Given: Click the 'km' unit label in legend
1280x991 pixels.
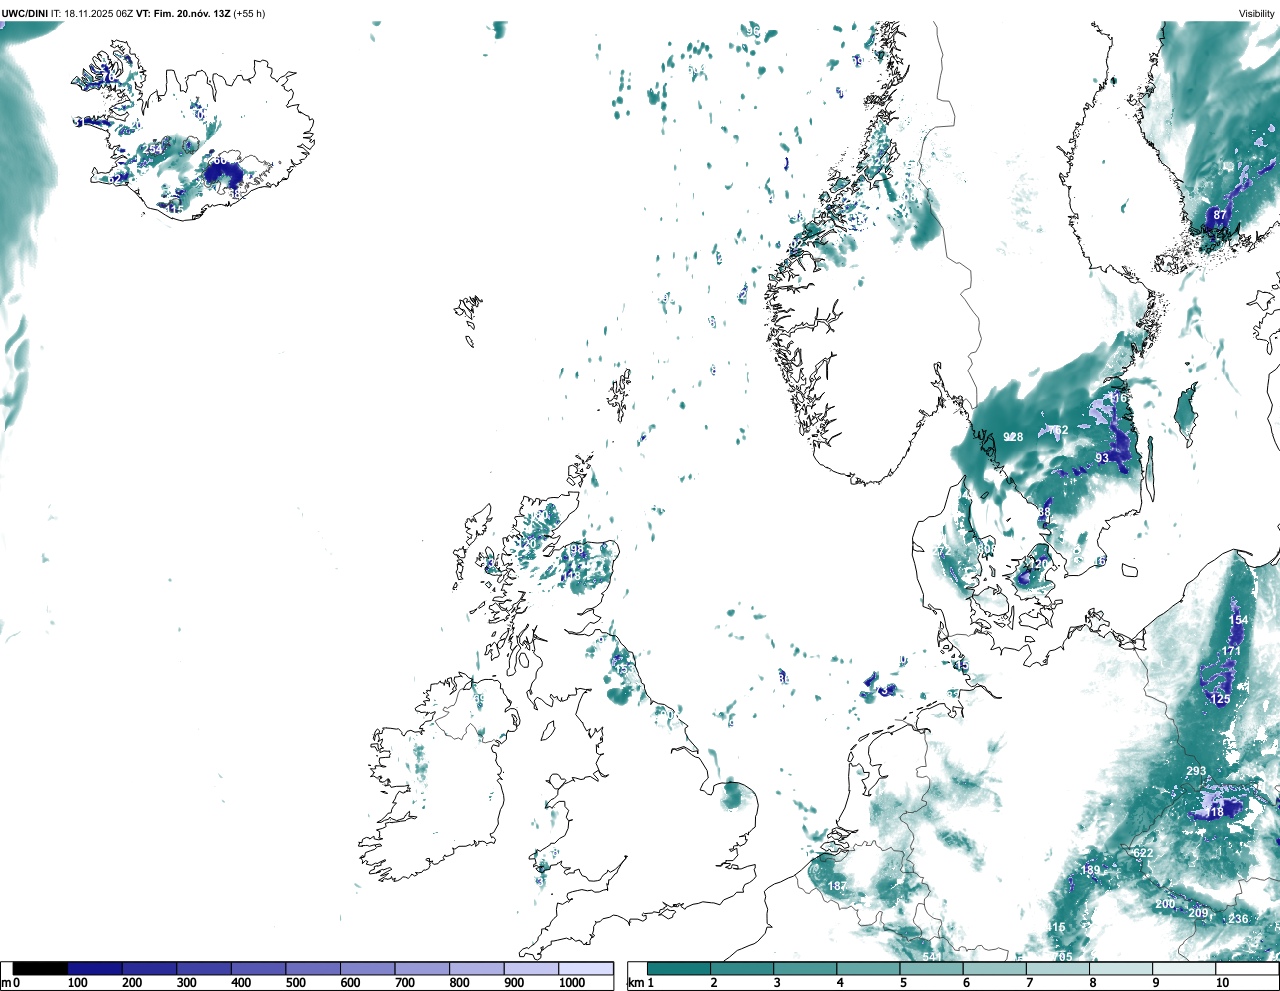Looking at the screenshot, I should click(x=634, y=983).
